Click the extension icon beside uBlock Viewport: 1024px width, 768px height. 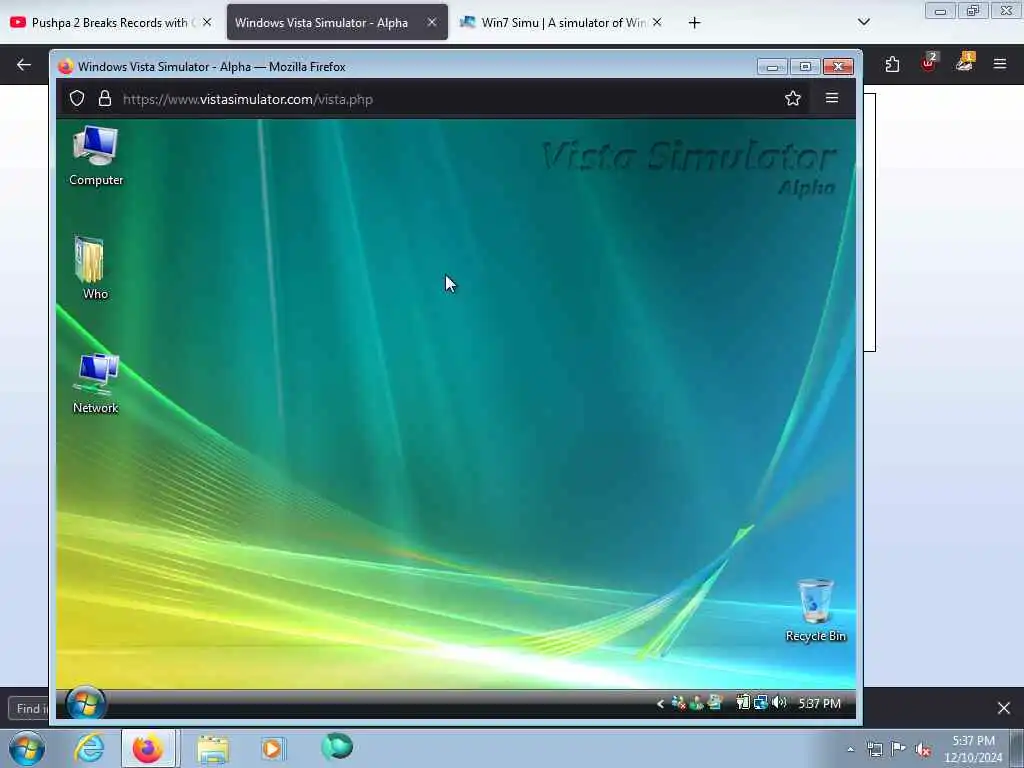click(965, 63)
